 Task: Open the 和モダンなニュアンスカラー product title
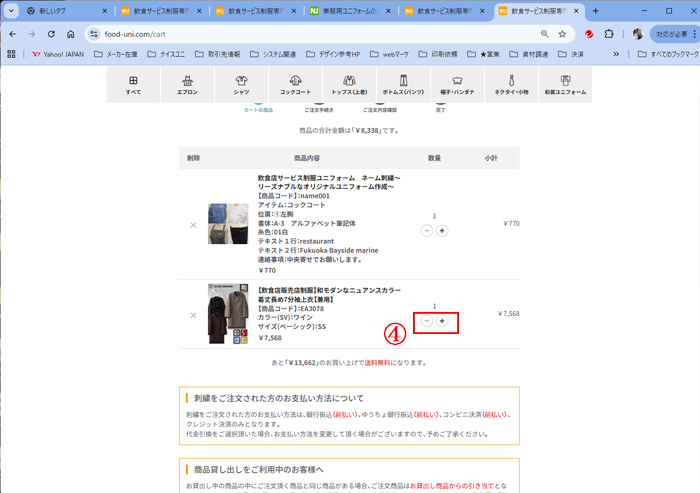(329, 295)
